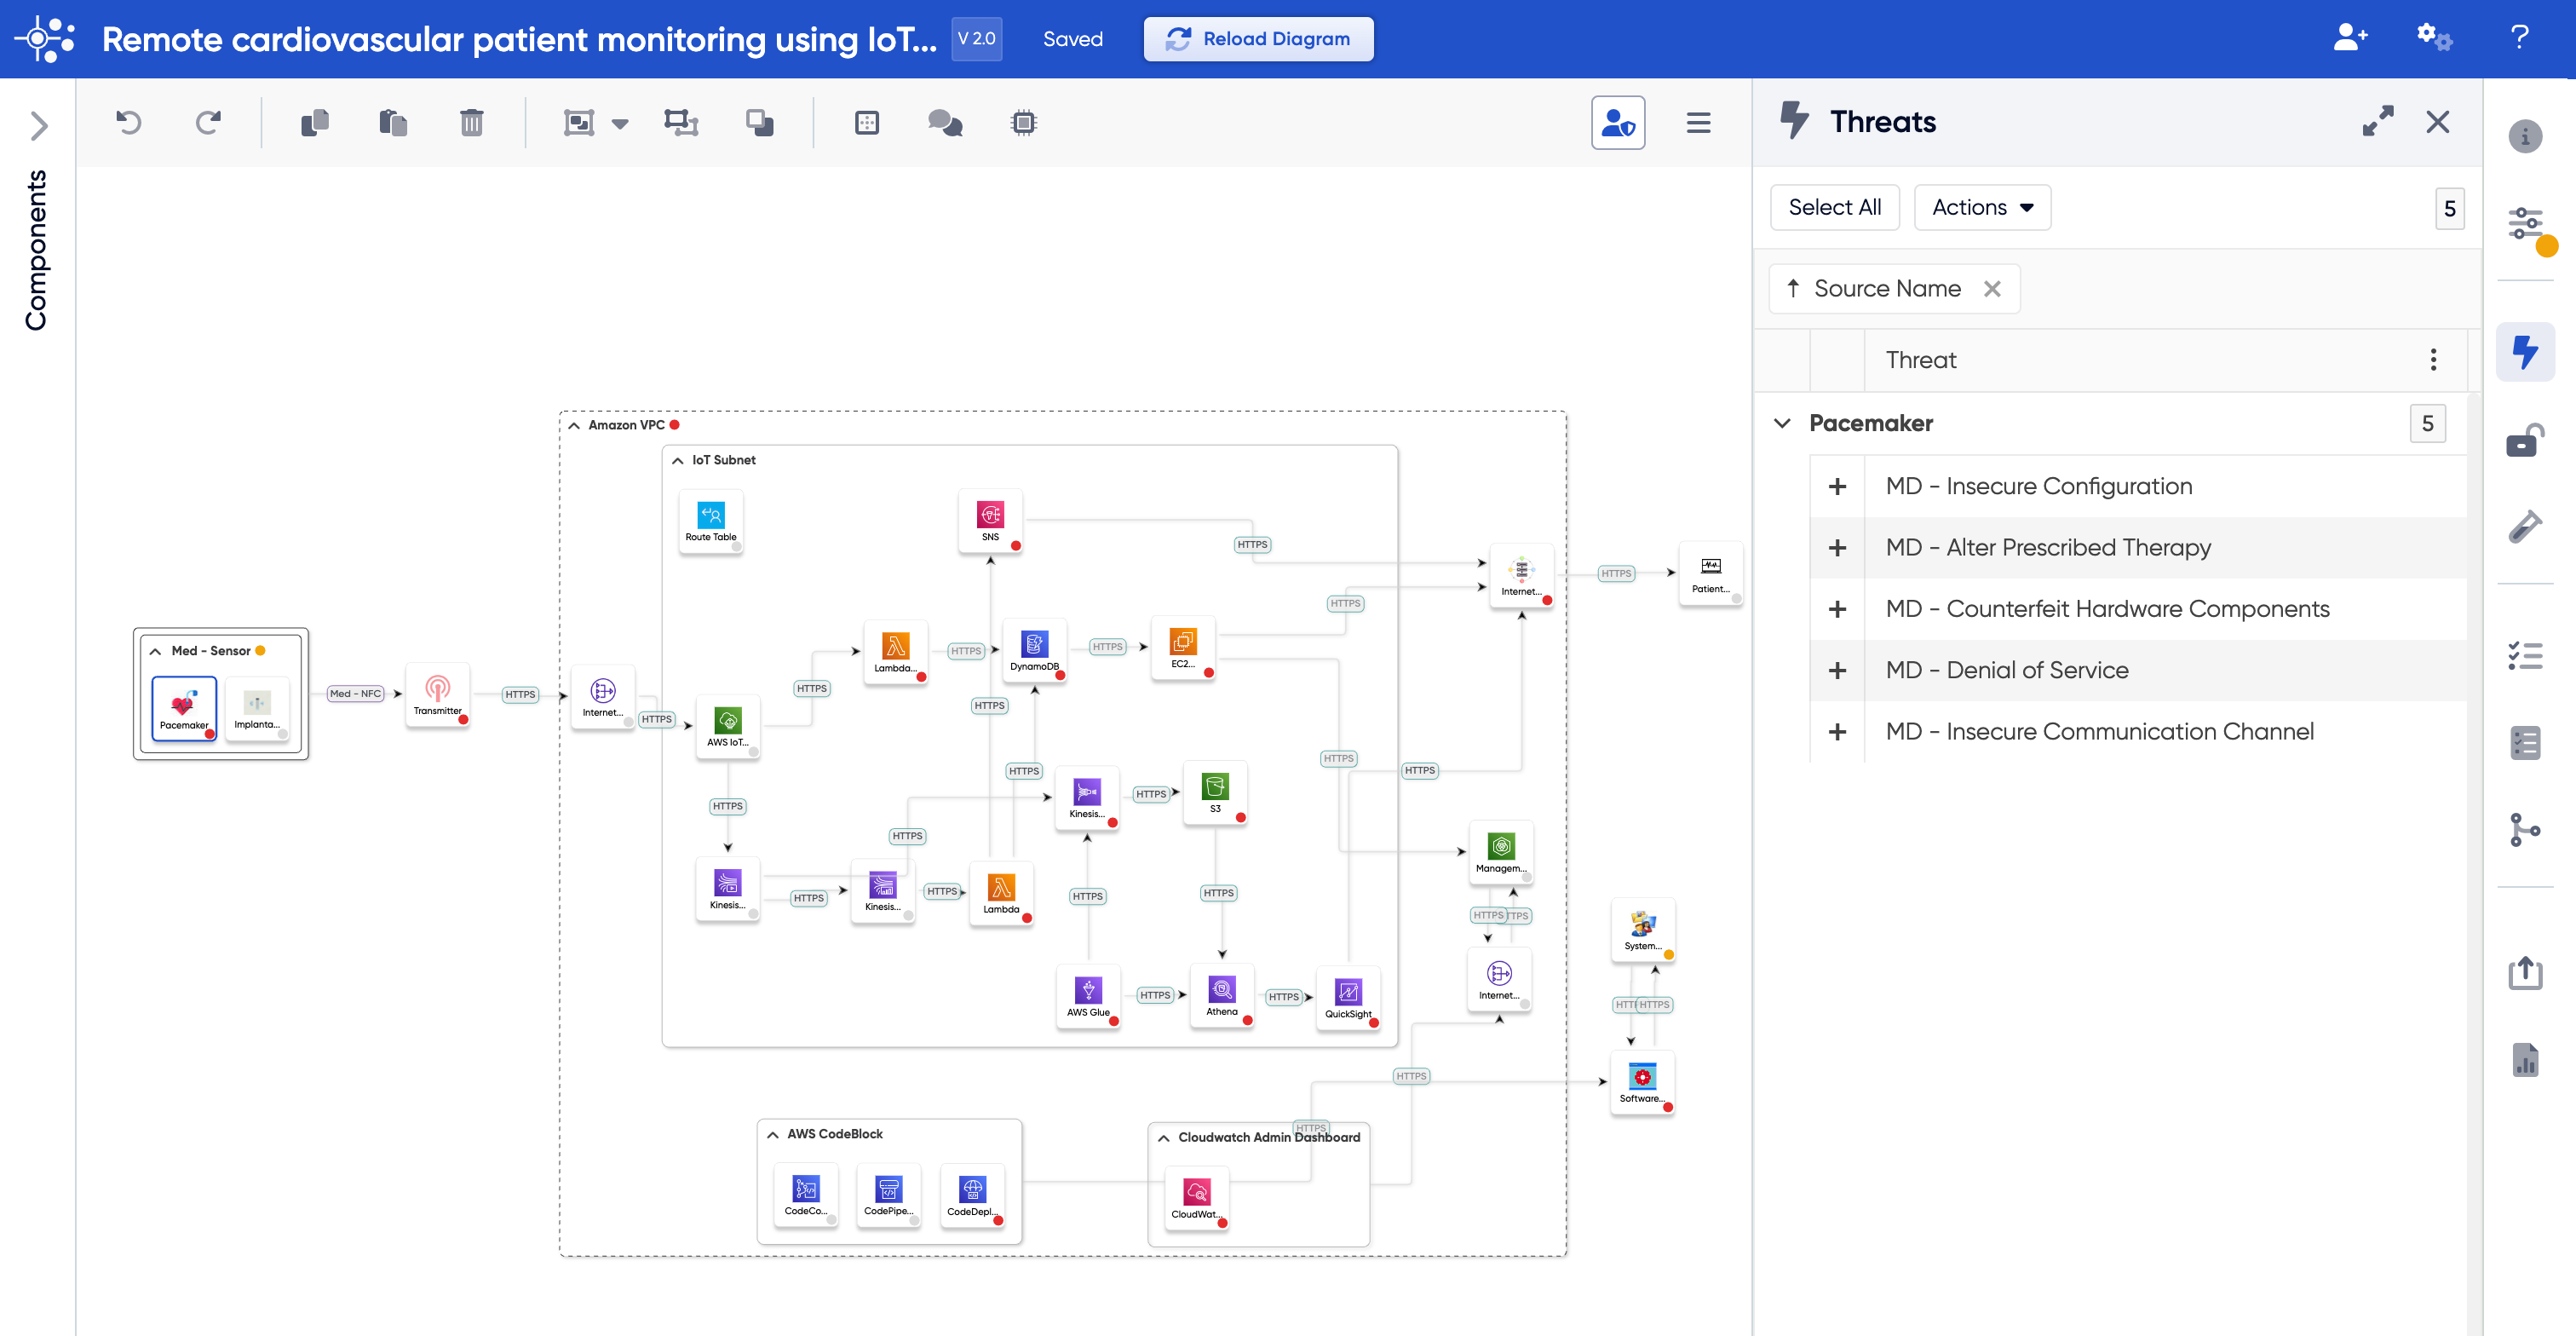Collapse the Med - Sensor group
The width and height of the screenshot is (2576, 1336).
(155, 652)
